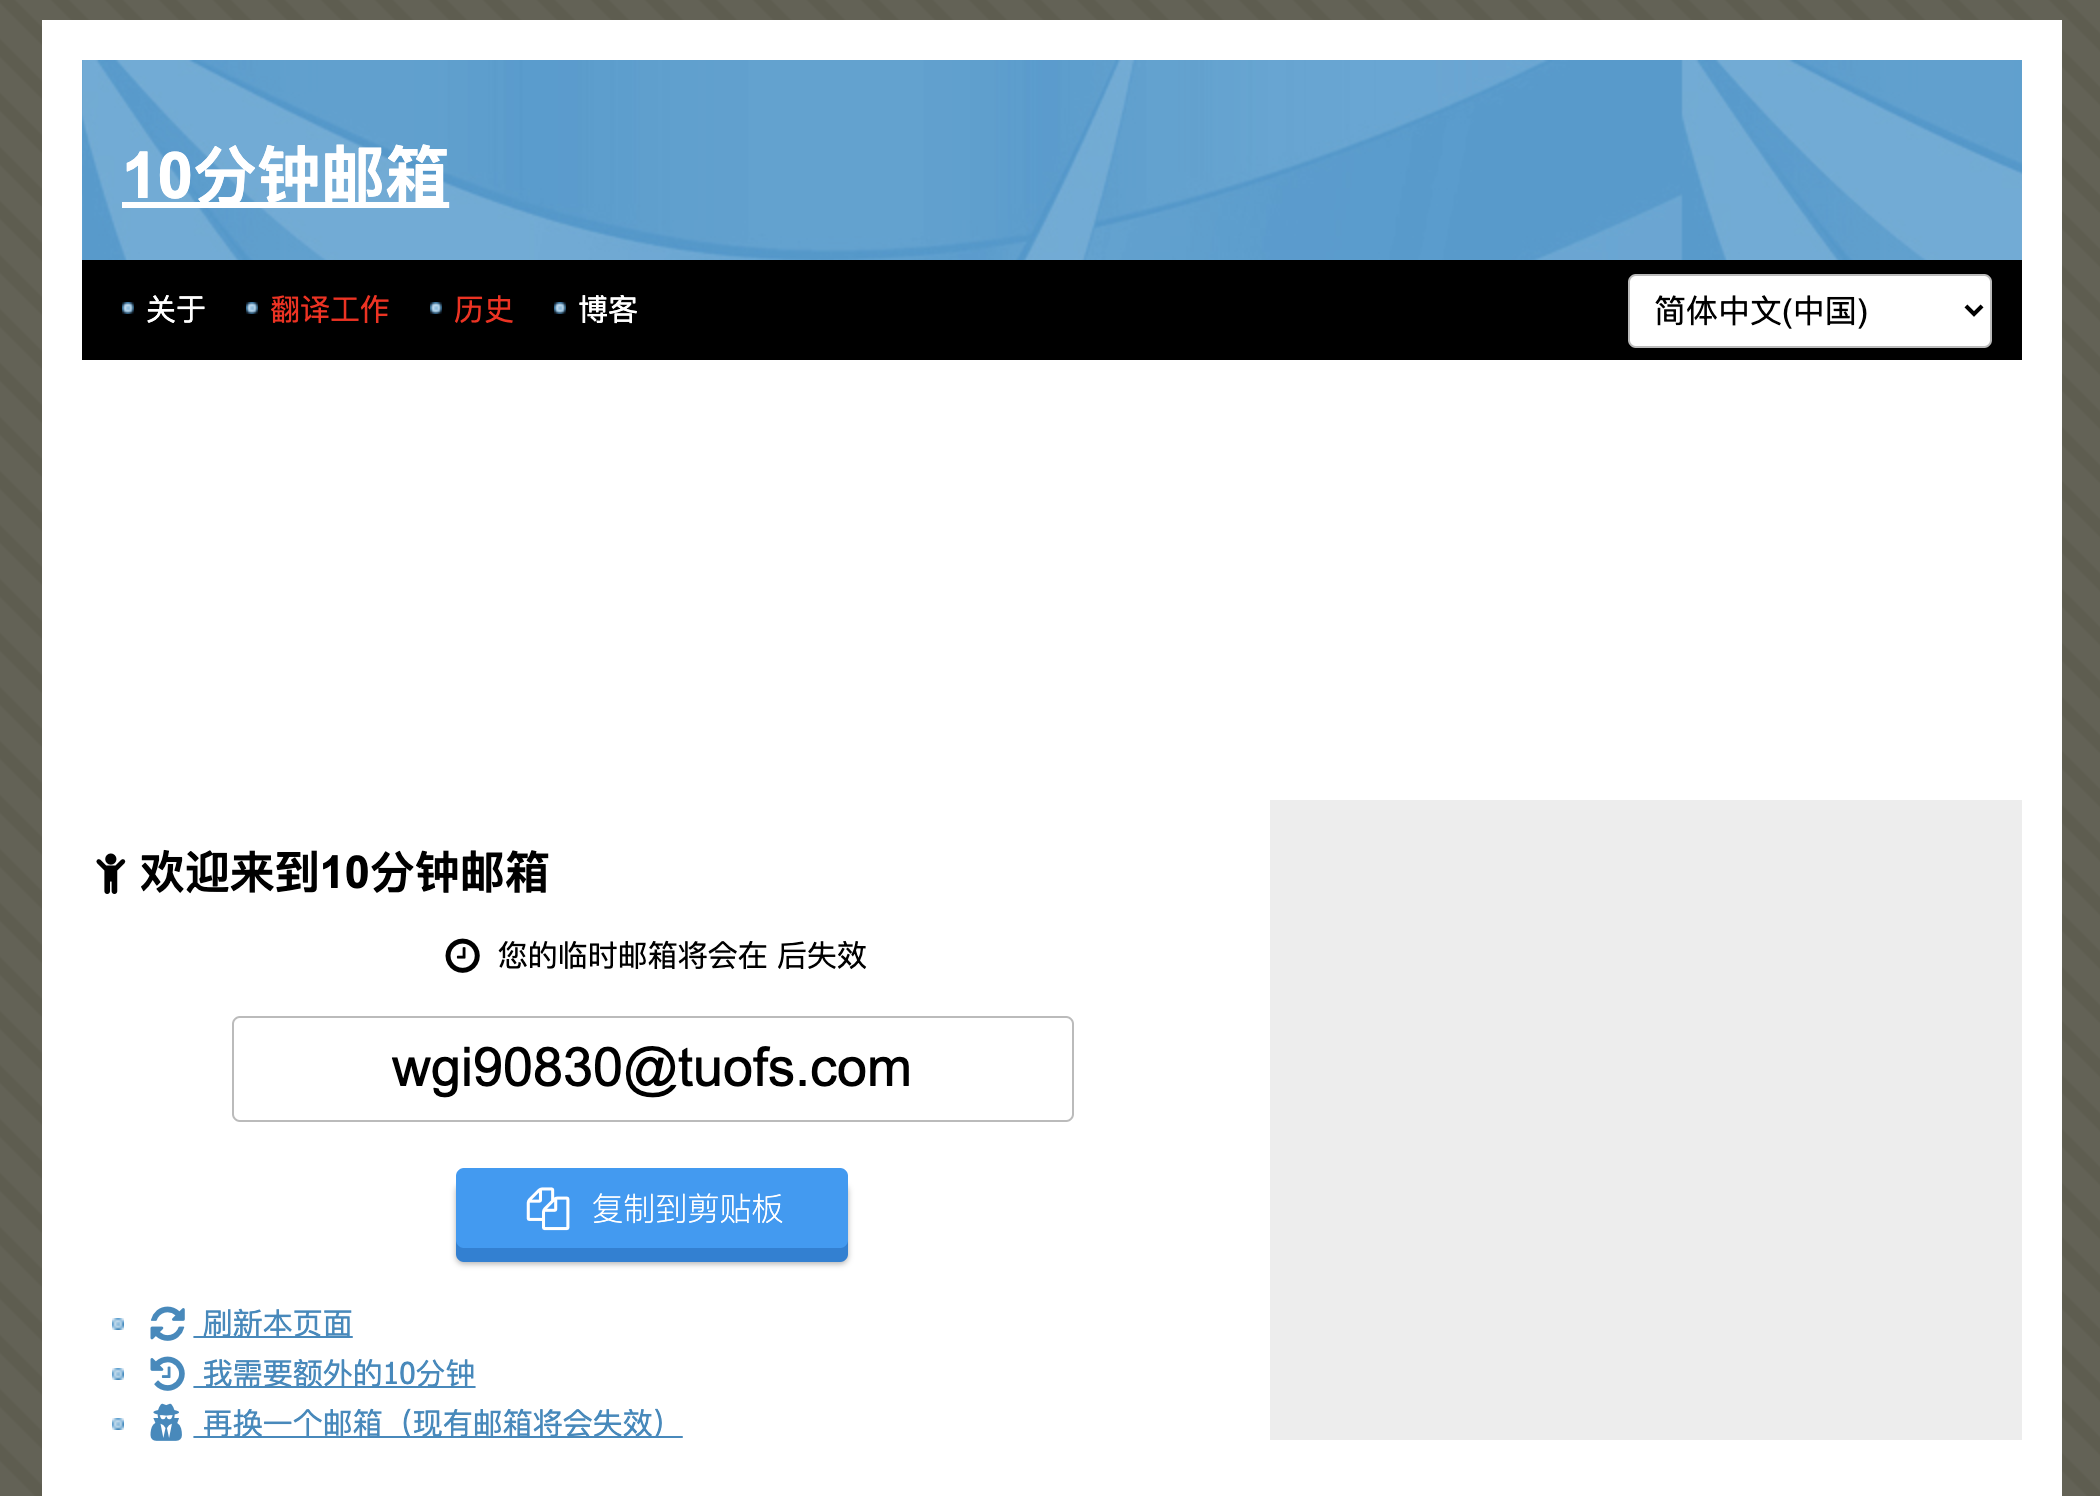Click the 复制到剪贴板 button

click(652, 1212)
